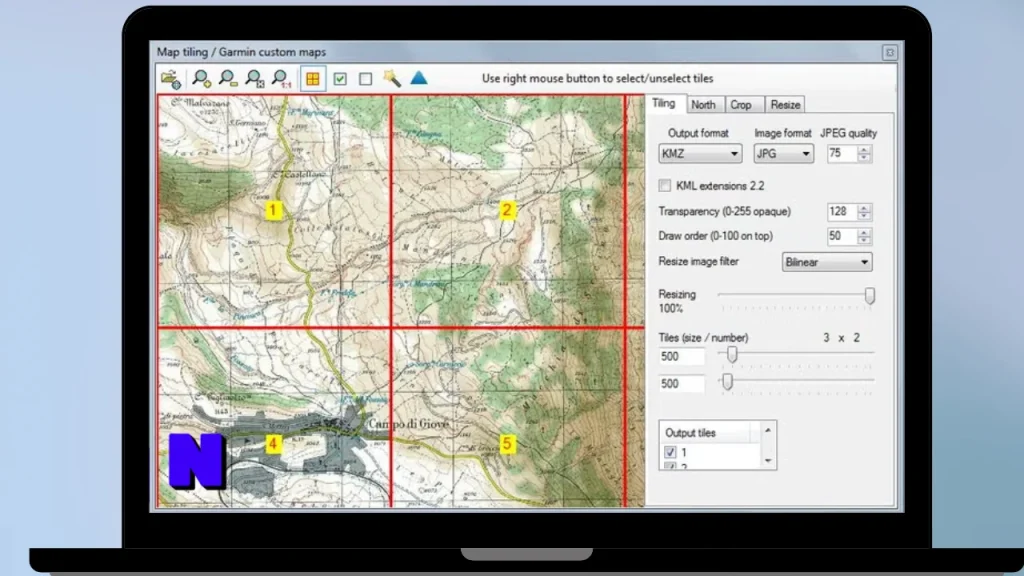Click the select all tiles checkmark icon

(340, 79)
